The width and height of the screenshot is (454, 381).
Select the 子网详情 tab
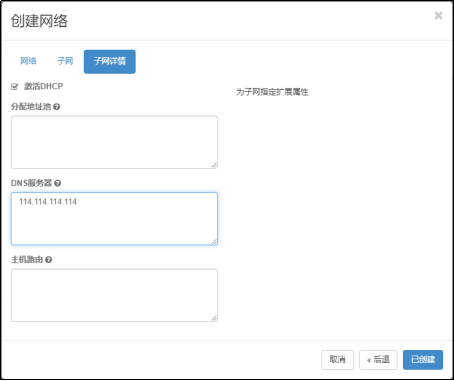pos(110,61)
